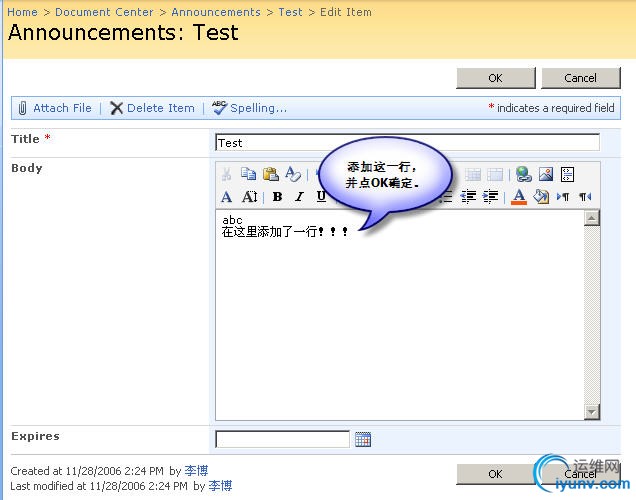
Task: Click the Paste clipboard icon
Action: coord(271,174)
